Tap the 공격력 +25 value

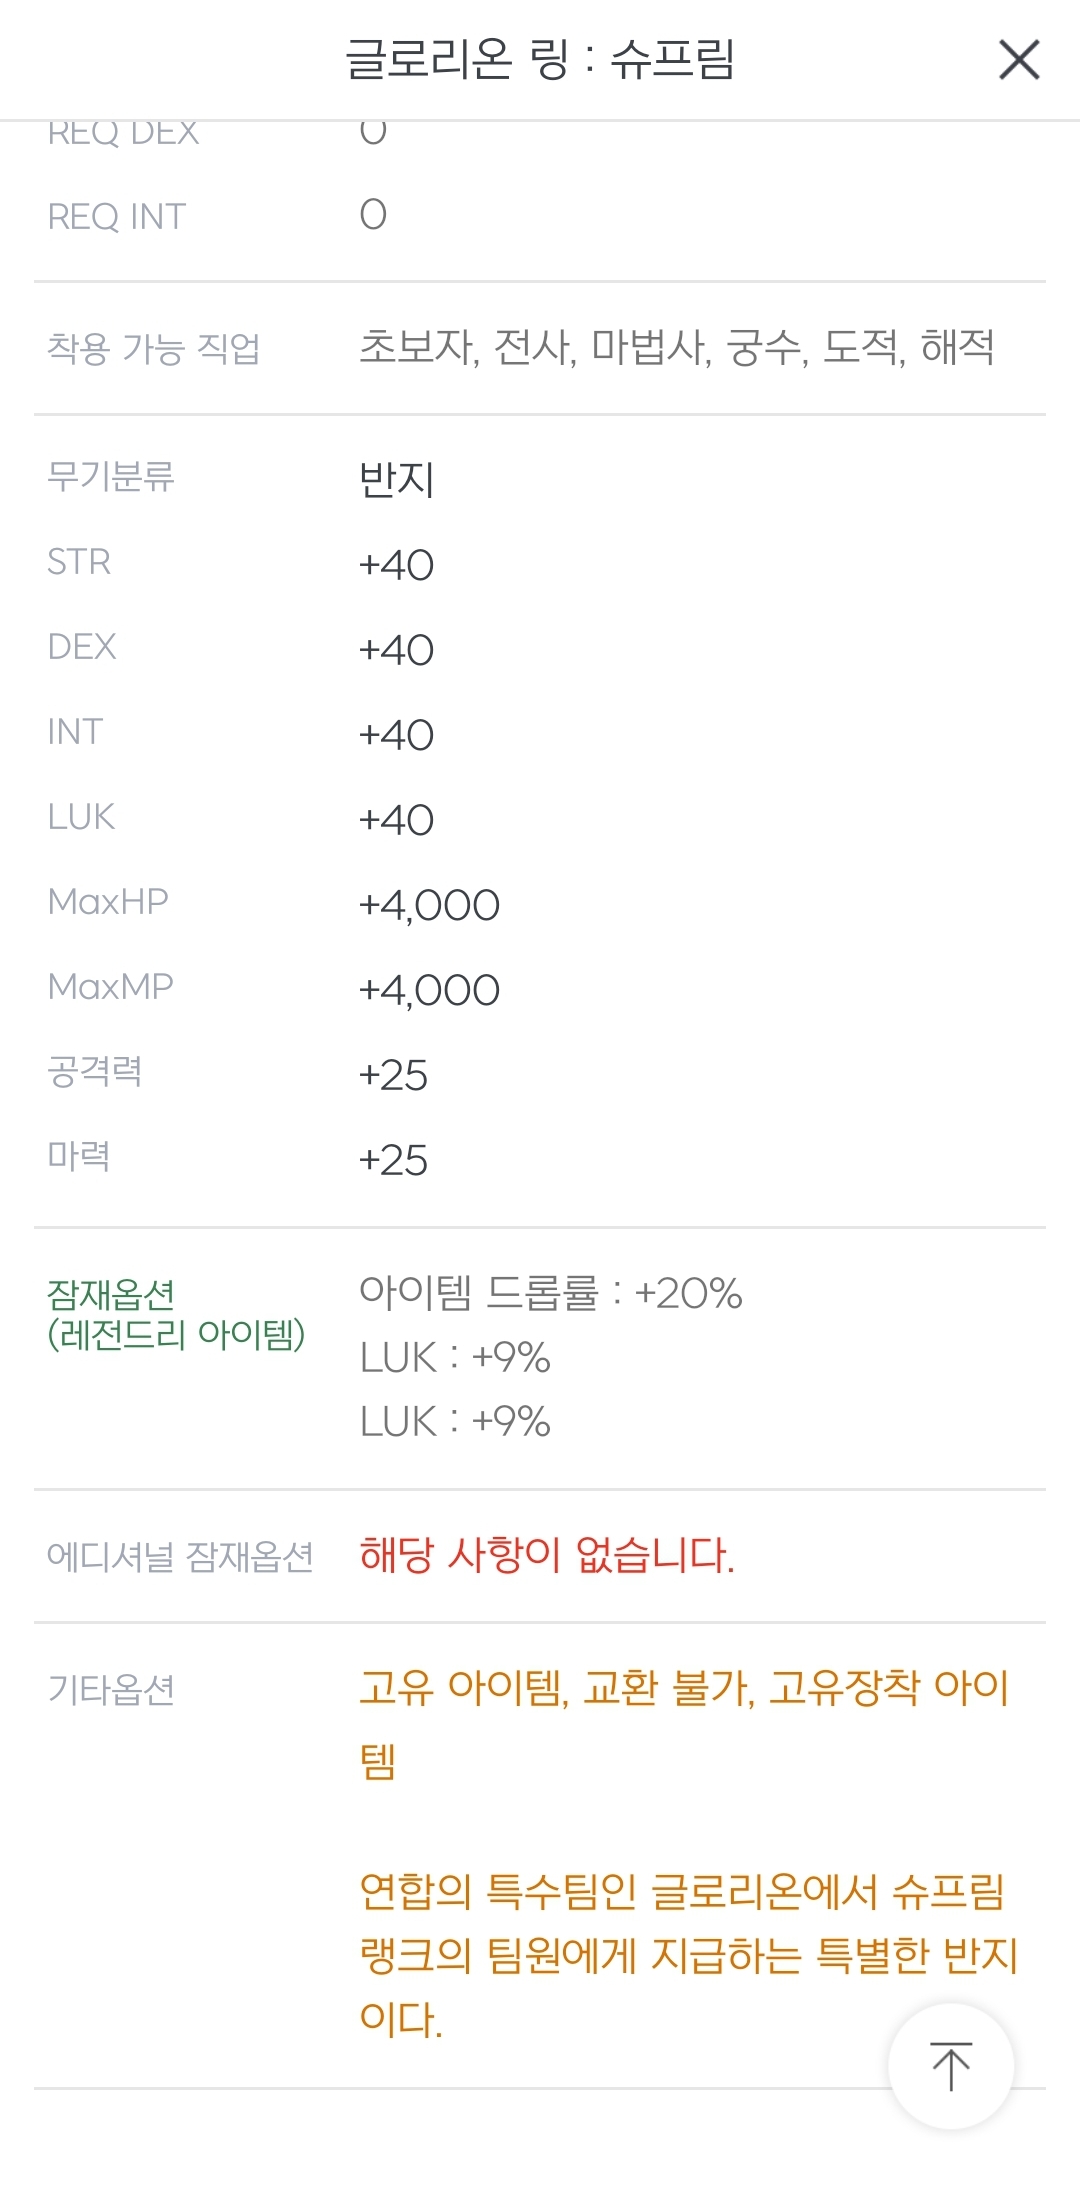pyautogui.click(x=393, y=1075)
